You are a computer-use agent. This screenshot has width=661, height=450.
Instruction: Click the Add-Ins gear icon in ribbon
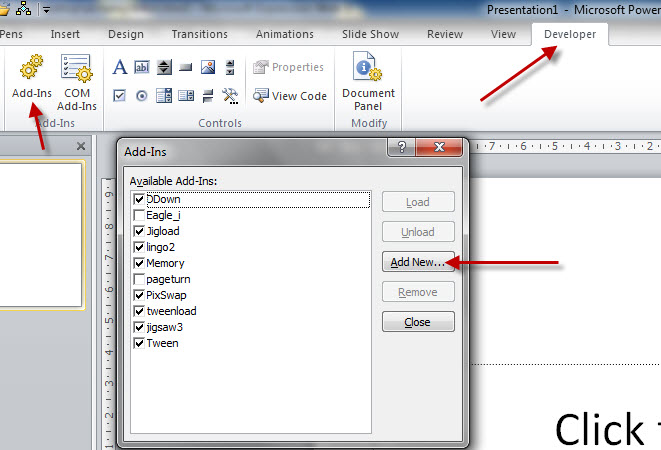(x=31, y=69)
